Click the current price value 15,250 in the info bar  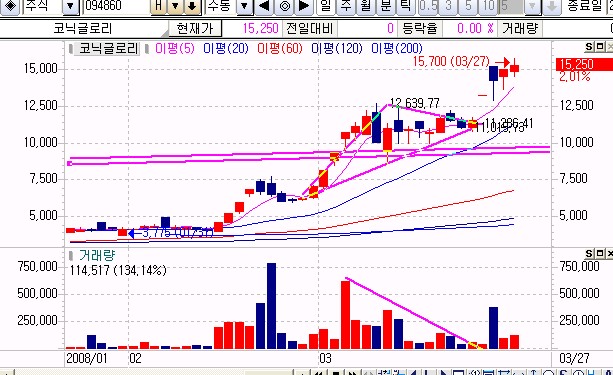click(x=260, y=29)
